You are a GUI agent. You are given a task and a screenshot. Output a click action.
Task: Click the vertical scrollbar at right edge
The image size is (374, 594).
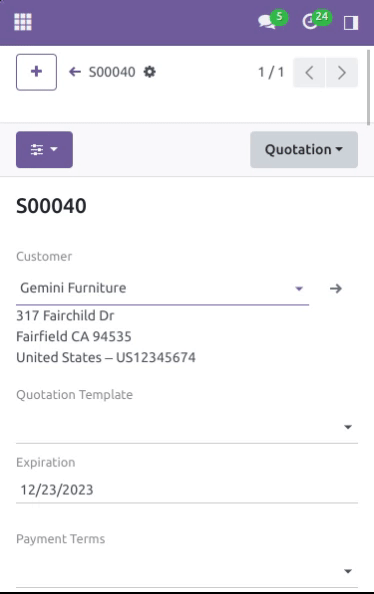pos(369,87)
